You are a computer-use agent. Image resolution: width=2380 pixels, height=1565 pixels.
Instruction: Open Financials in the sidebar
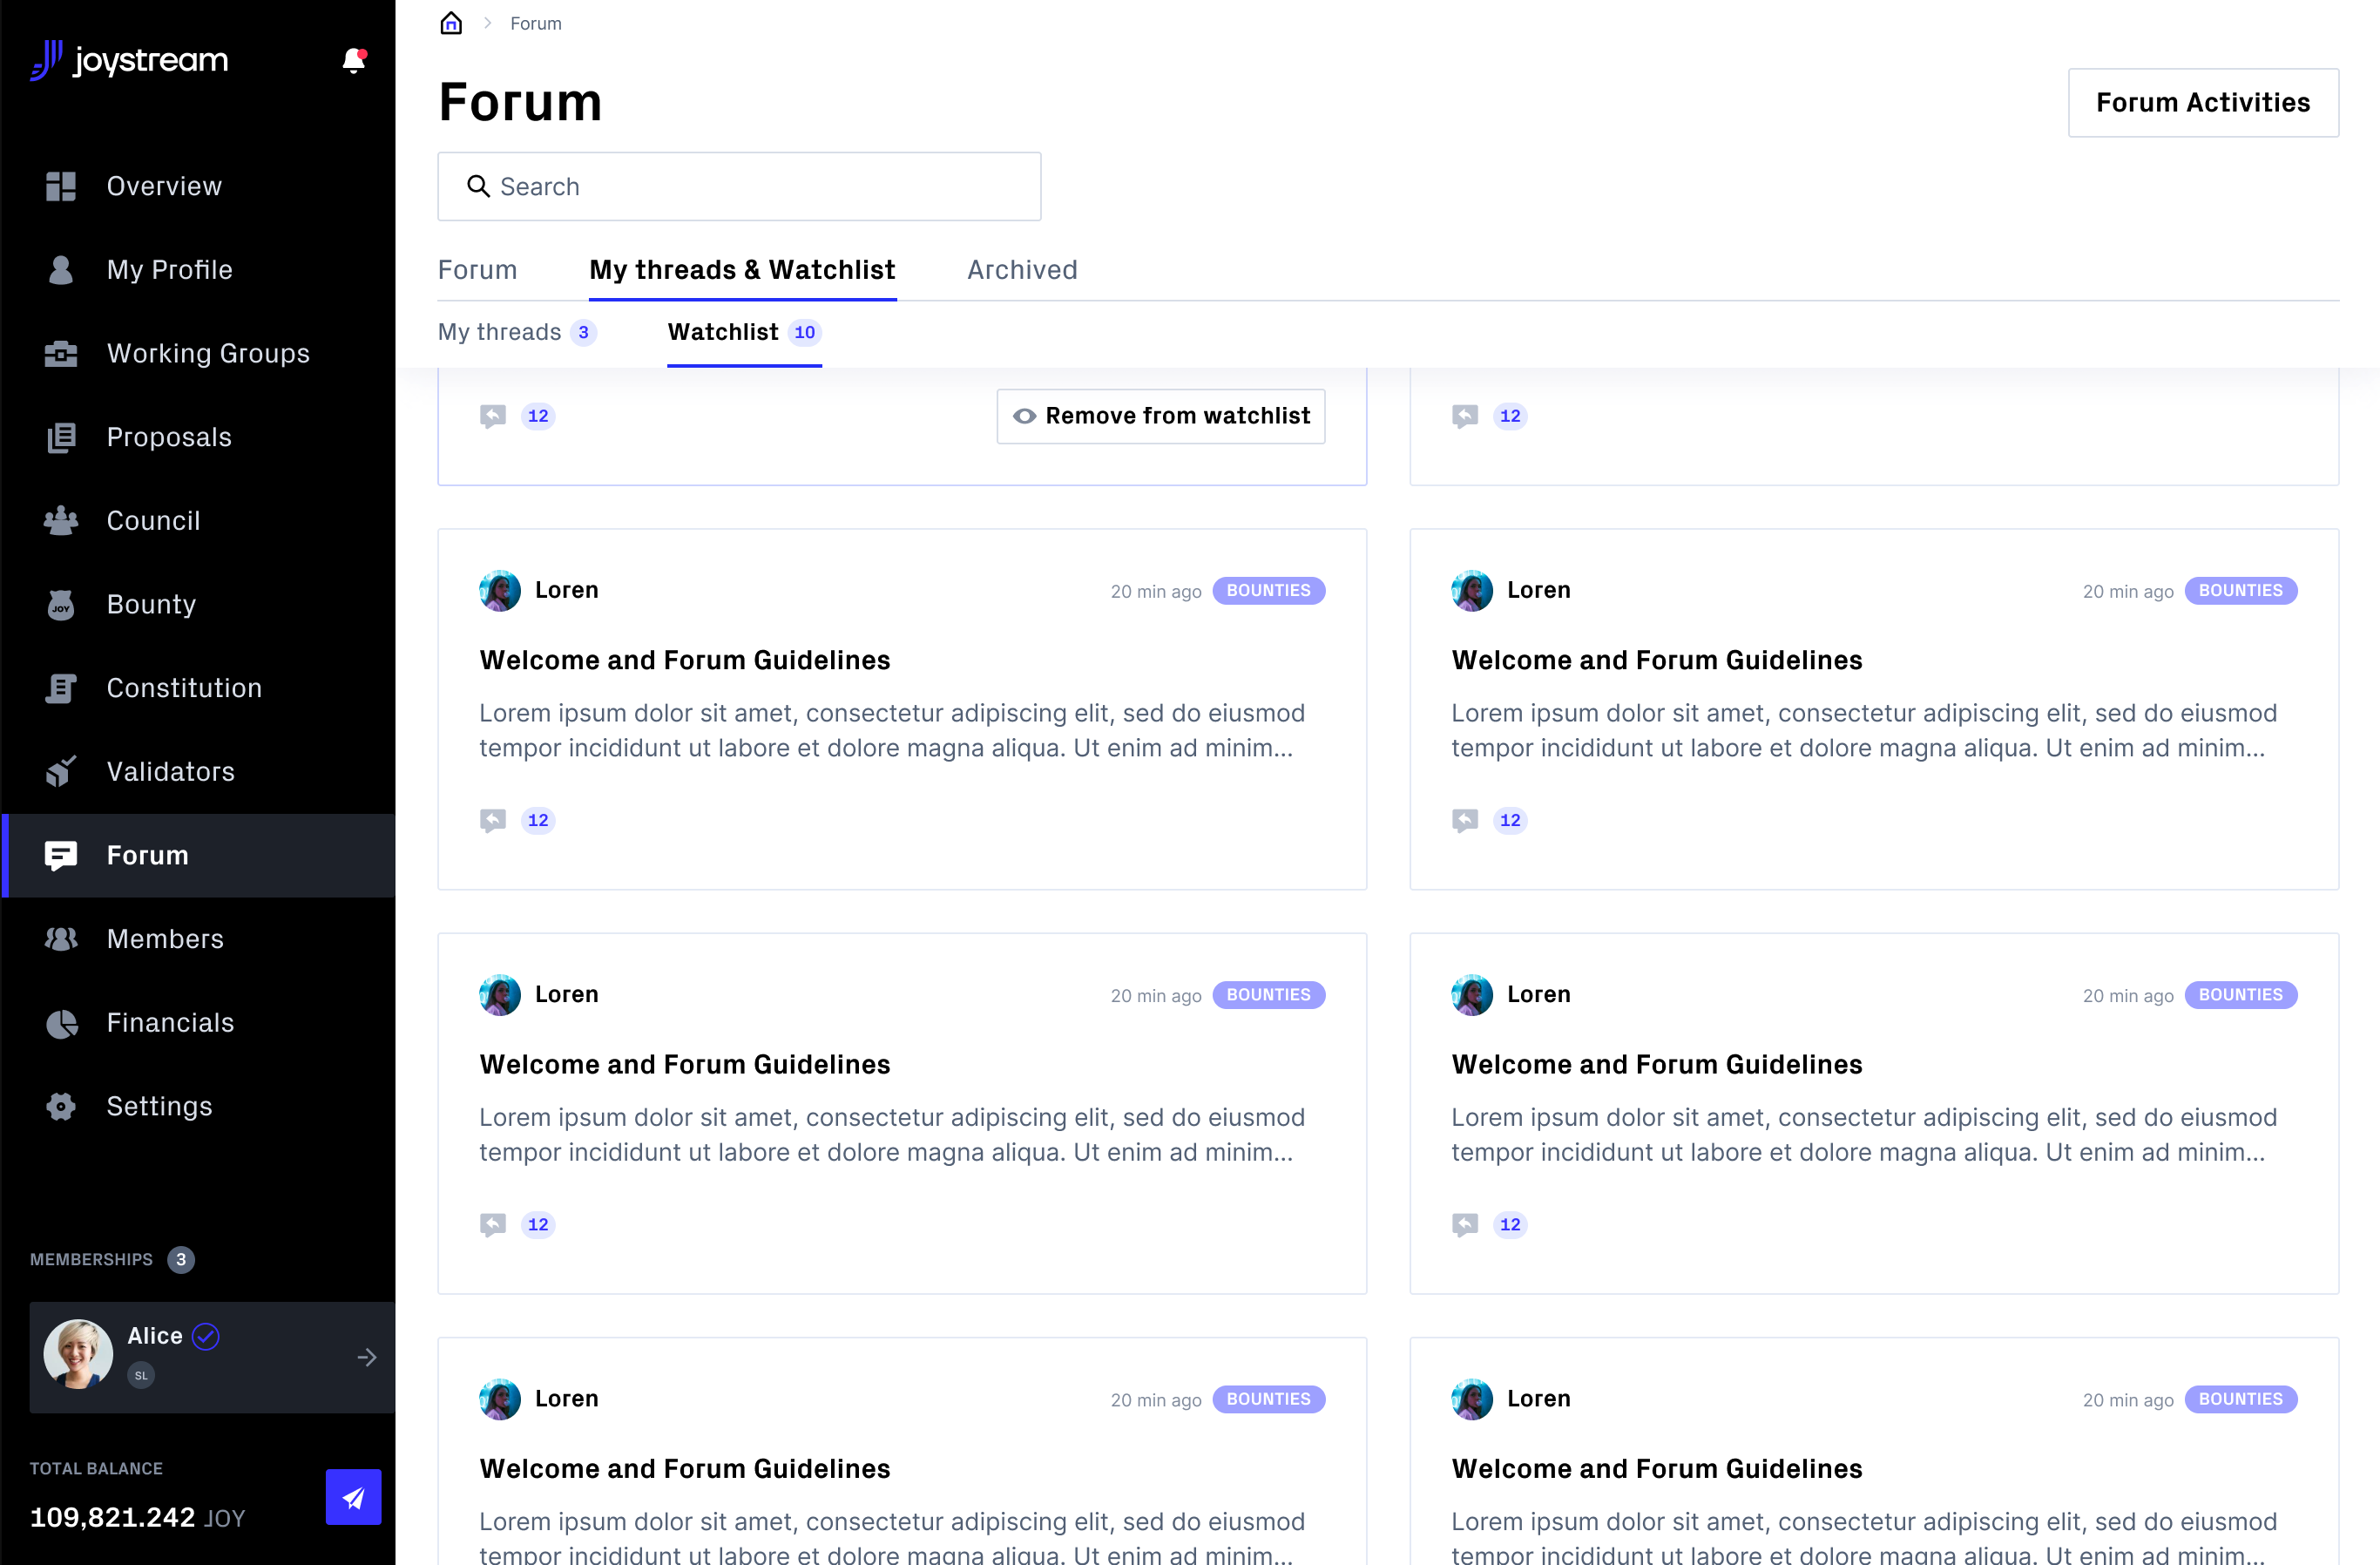199,1023
